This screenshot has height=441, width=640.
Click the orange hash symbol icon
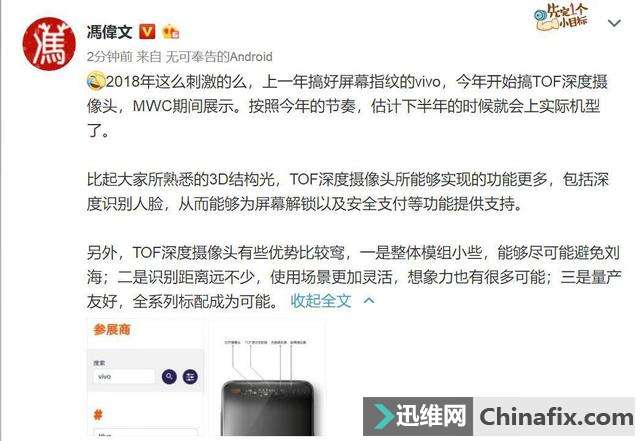point(98,415)
